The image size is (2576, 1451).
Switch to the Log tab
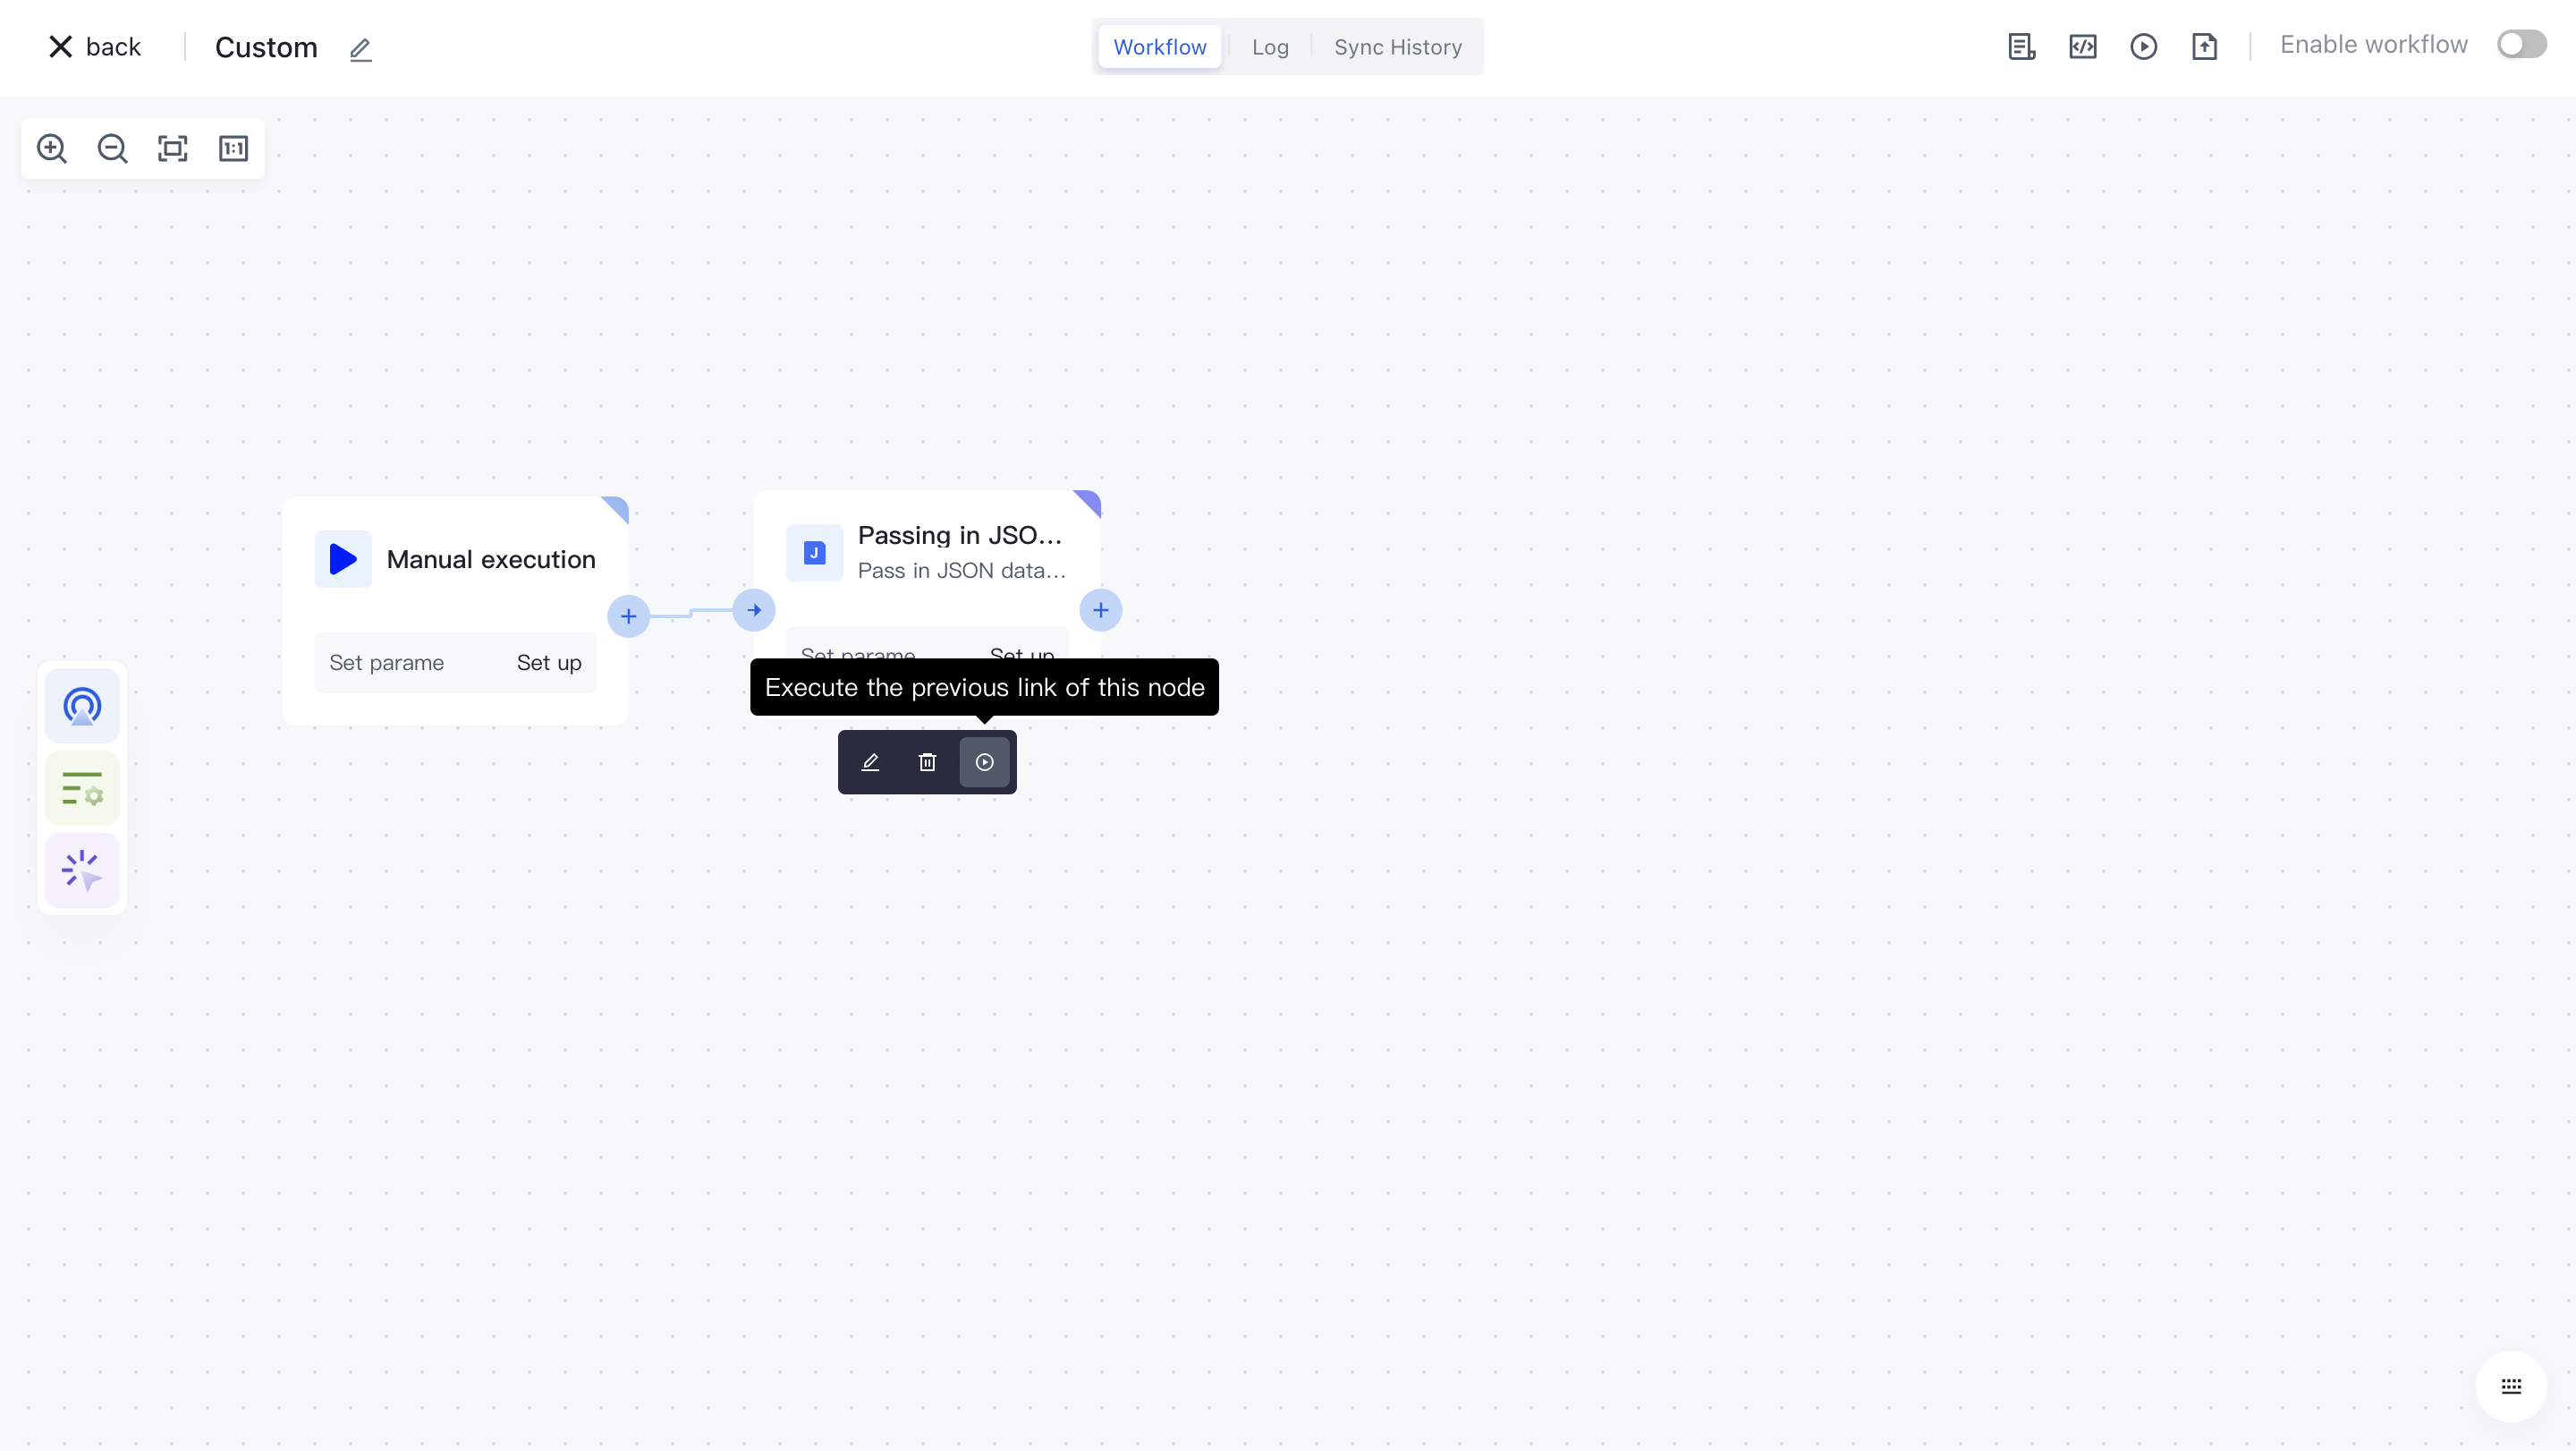pyautogui.click(x=1270, y=47)
